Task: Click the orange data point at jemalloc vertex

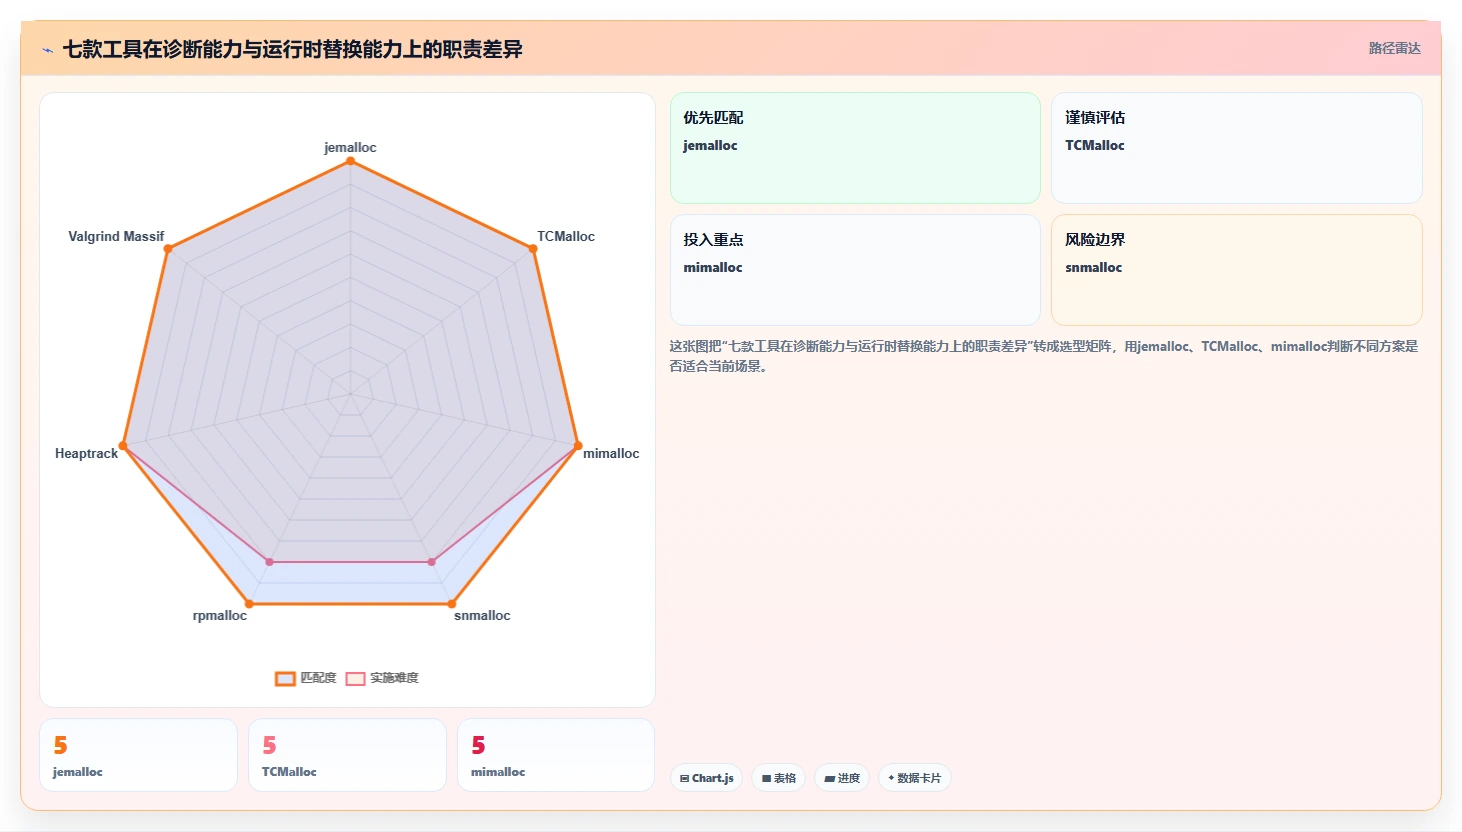Action: pos(350,161)
